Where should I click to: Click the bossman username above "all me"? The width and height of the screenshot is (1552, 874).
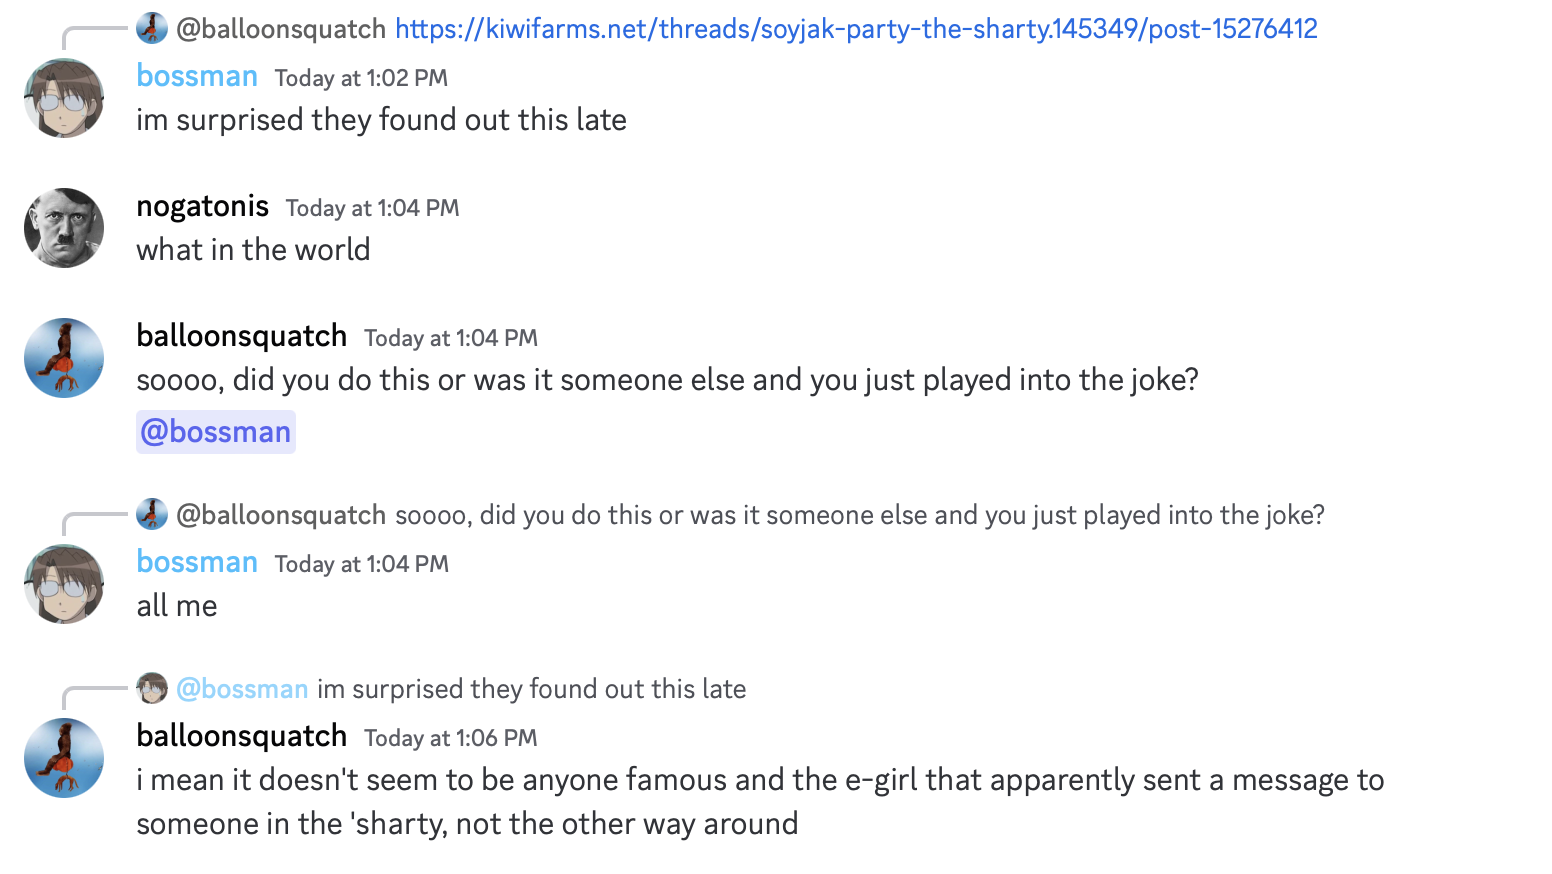(x=197, y=562)
